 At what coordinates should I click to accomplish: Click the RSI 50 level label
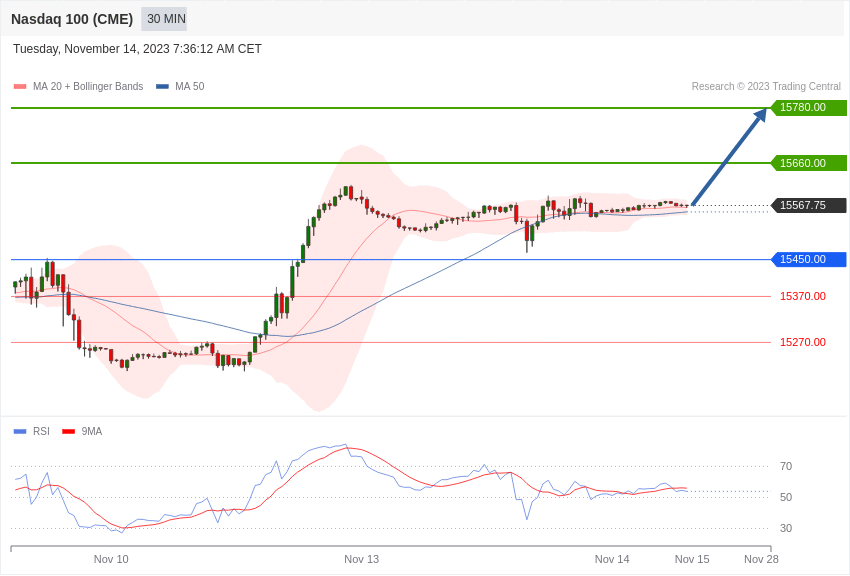(786, 497)
